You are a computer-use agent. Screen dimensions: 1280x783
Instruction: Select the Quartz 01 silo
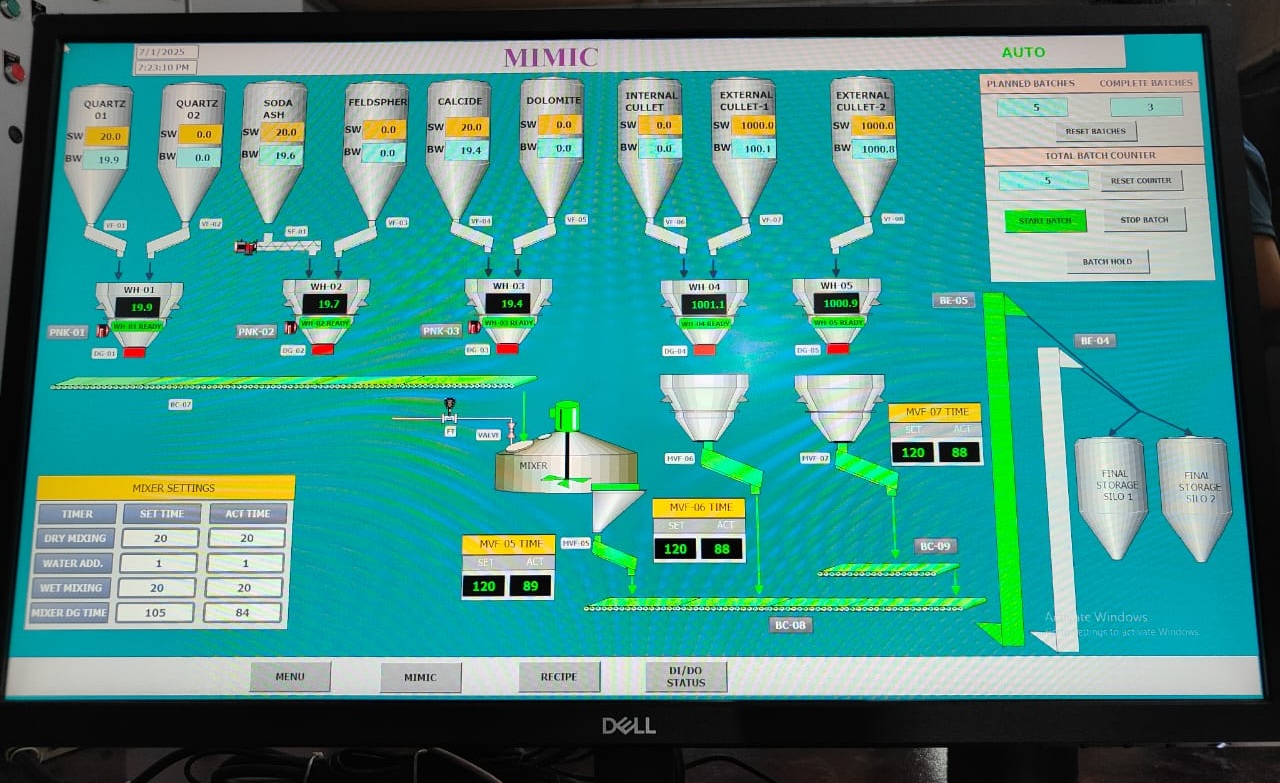(x=97, y=150)
